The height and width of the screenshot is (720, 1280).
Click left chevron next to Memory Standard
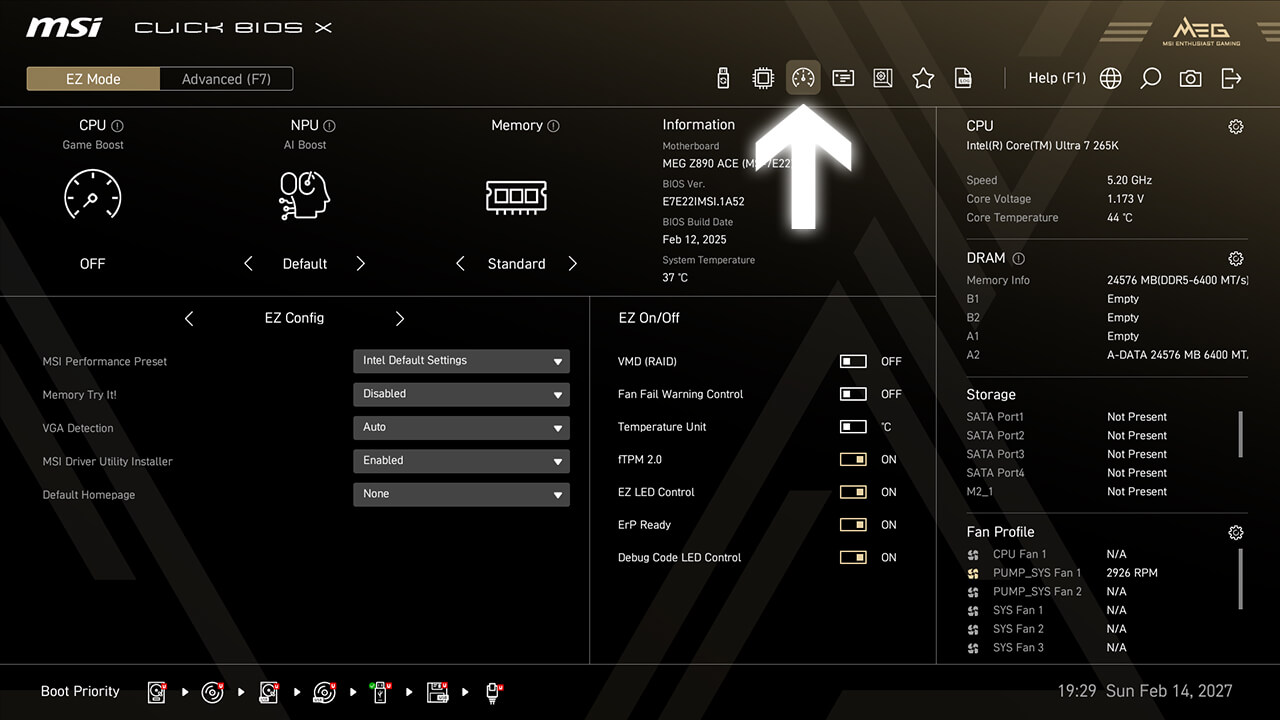(460, 264)
